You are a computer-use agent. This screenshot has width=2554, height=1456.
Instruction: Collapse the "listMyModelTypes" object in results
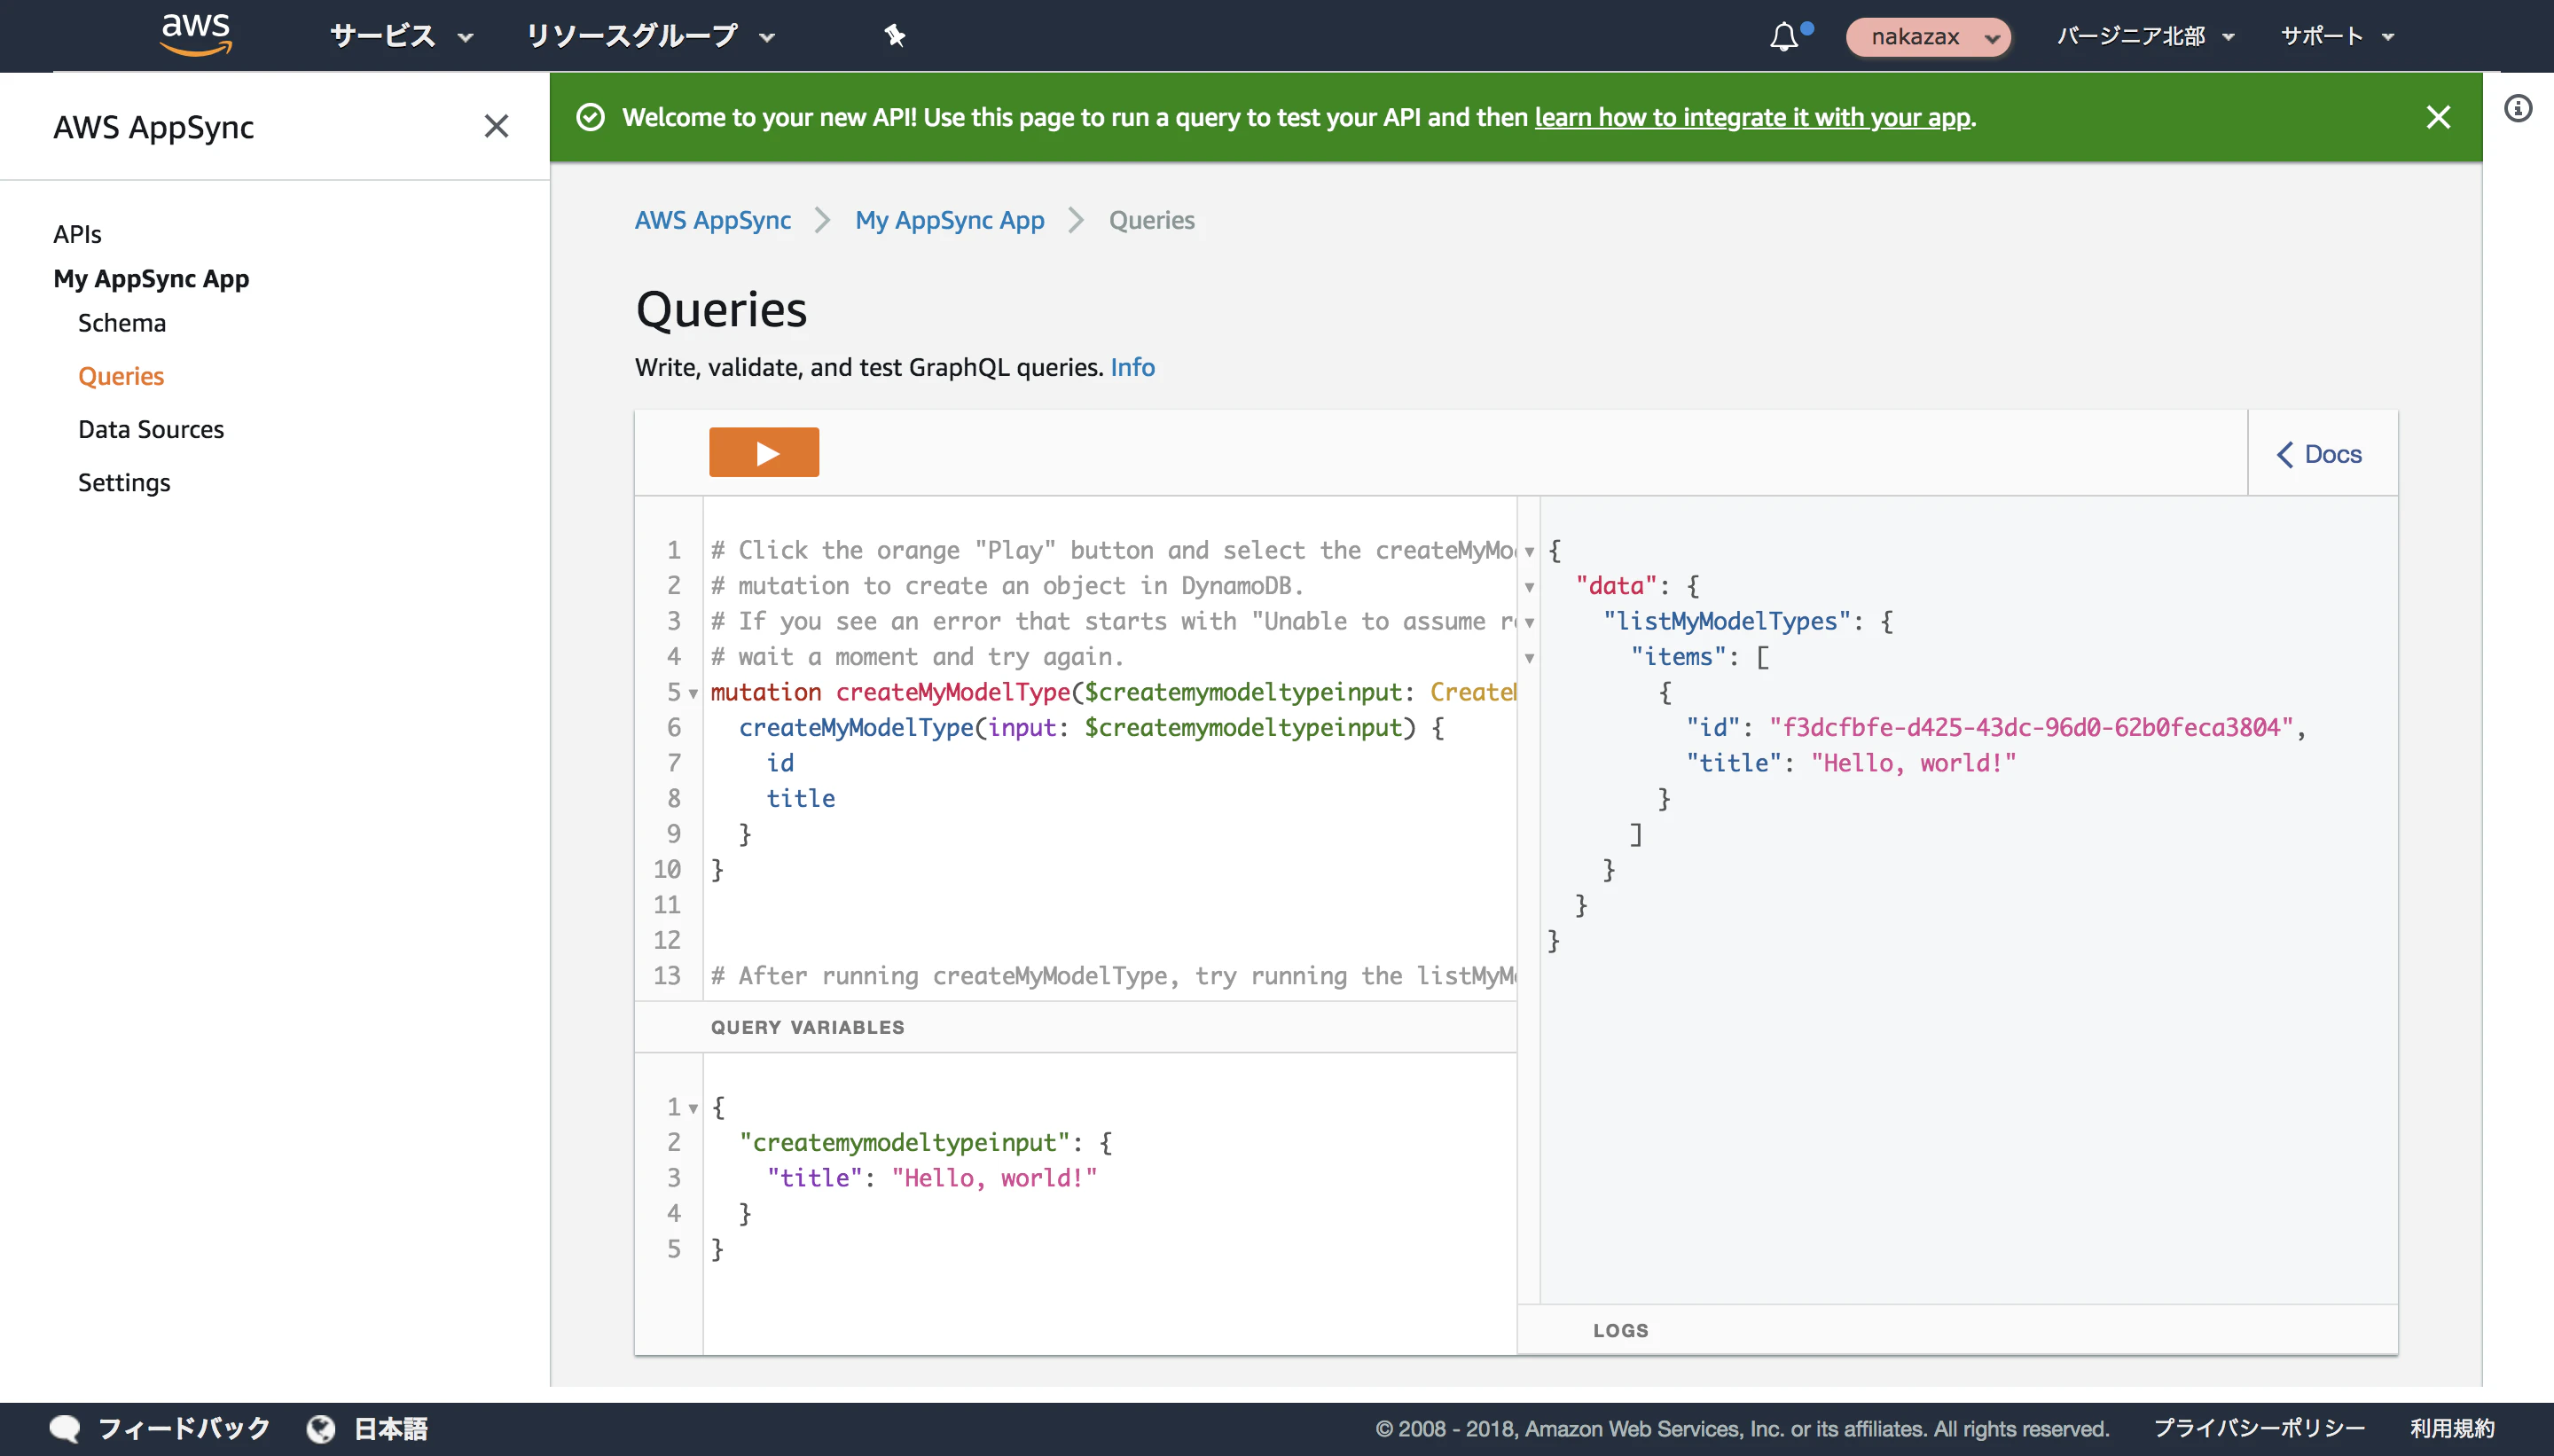coord(1529,622)
